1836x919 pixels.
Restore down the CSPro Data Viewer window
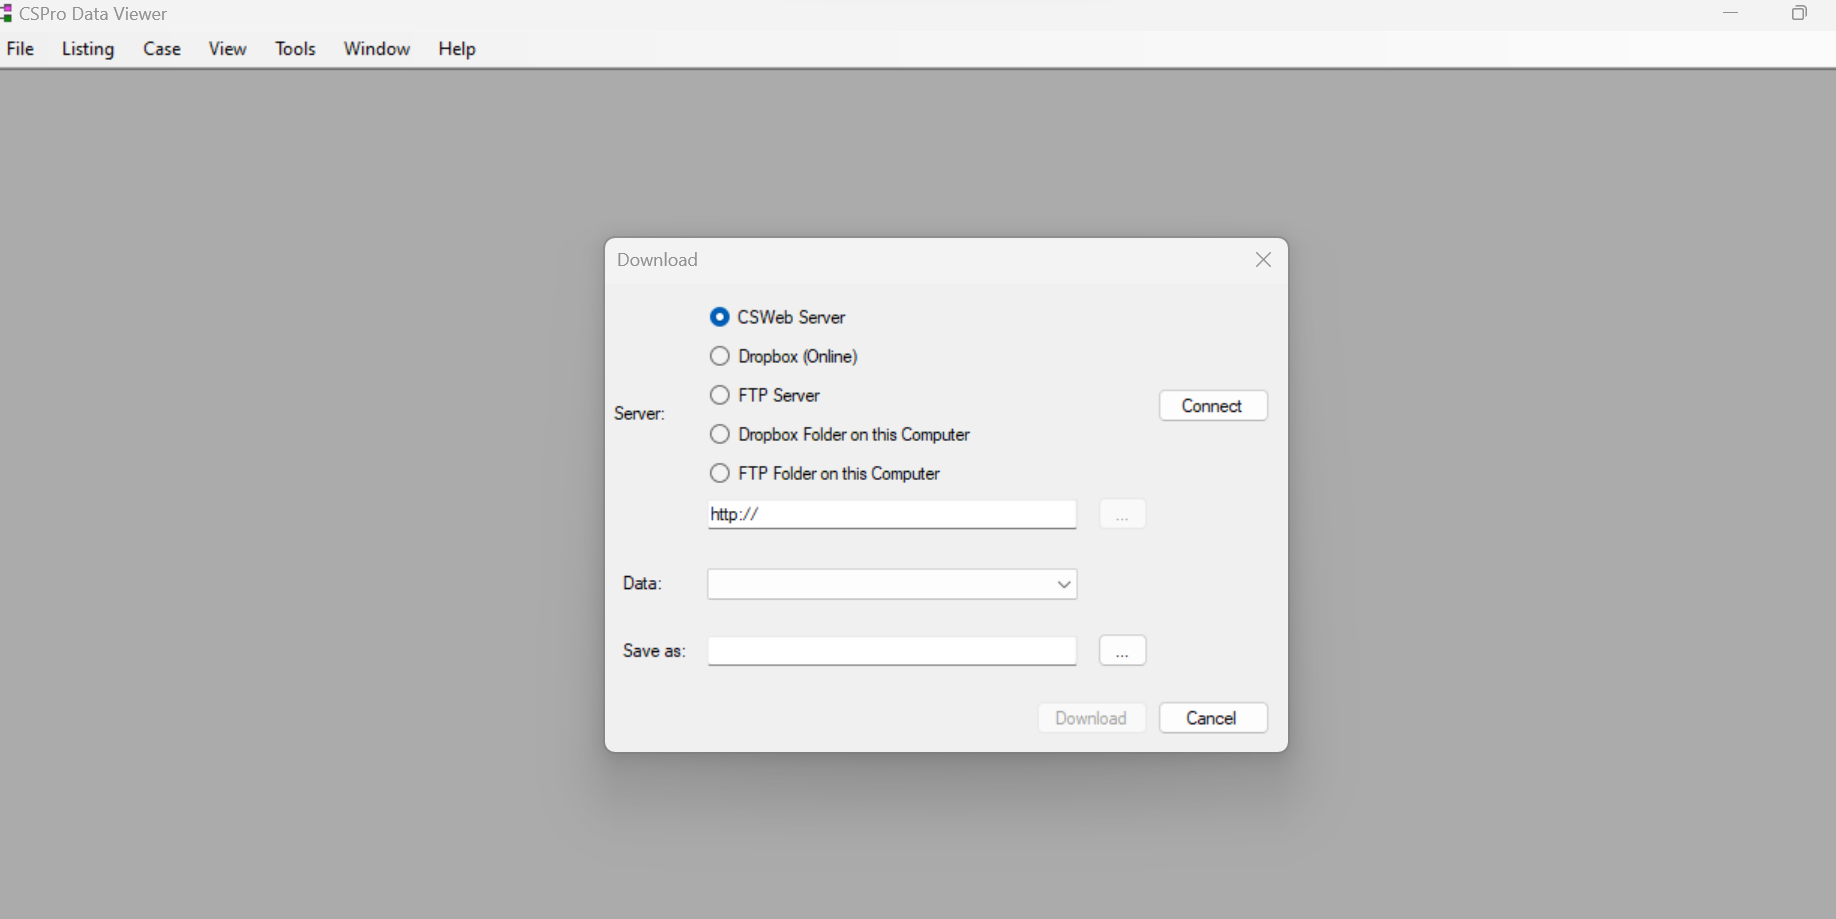point(1799,14)
